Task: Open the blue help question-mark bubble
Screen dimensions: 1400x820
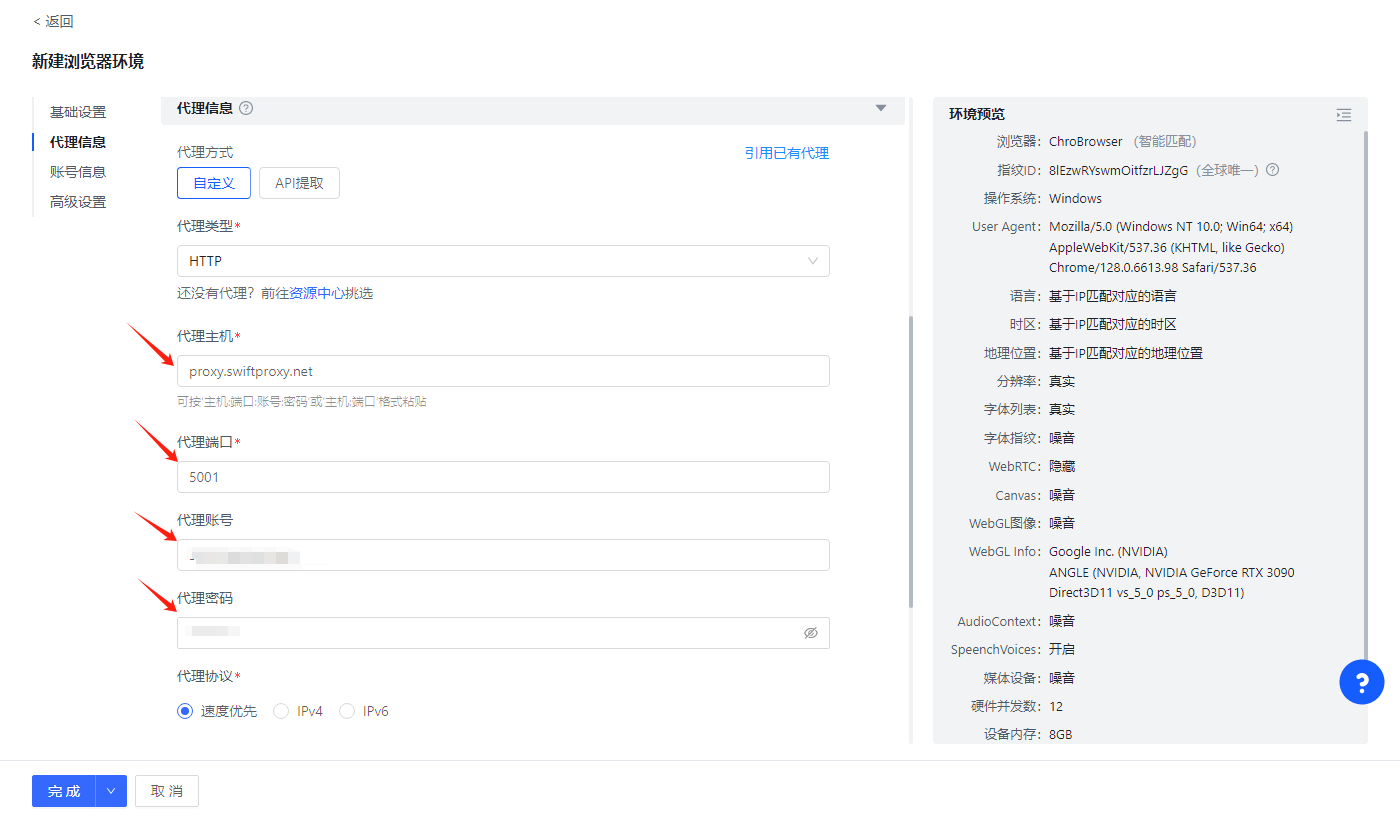Action: [x=1361, y=682]
